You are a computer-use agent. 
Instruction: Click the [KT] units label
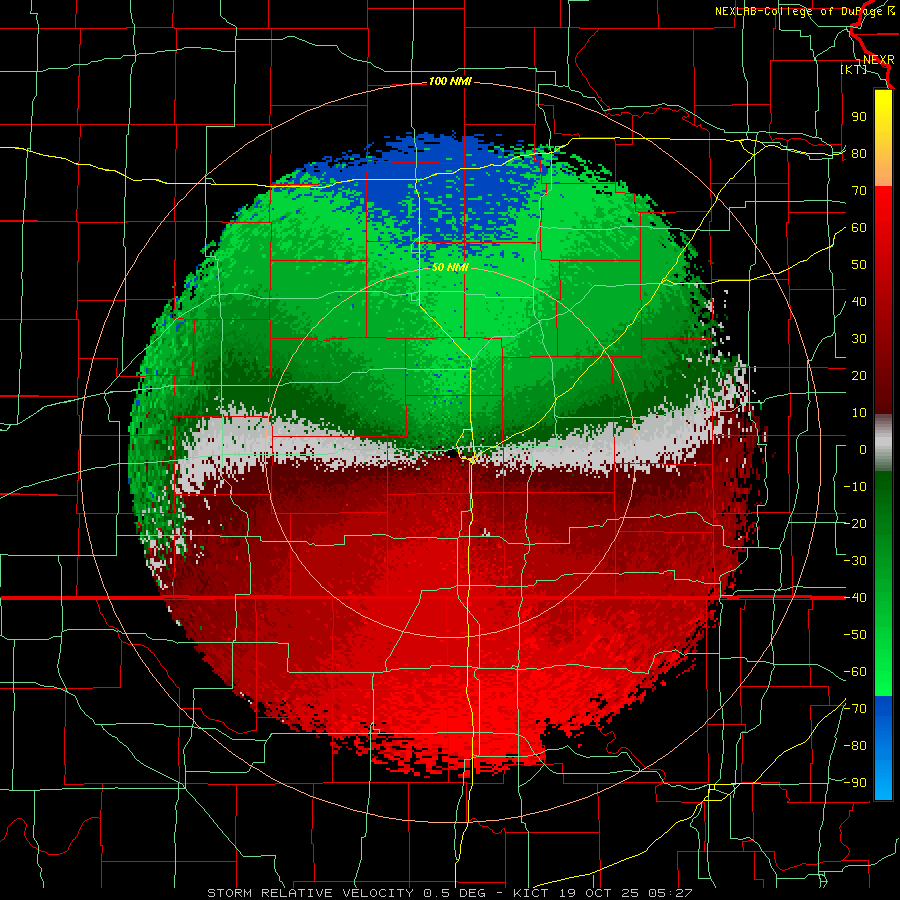(x=853, y=69)
